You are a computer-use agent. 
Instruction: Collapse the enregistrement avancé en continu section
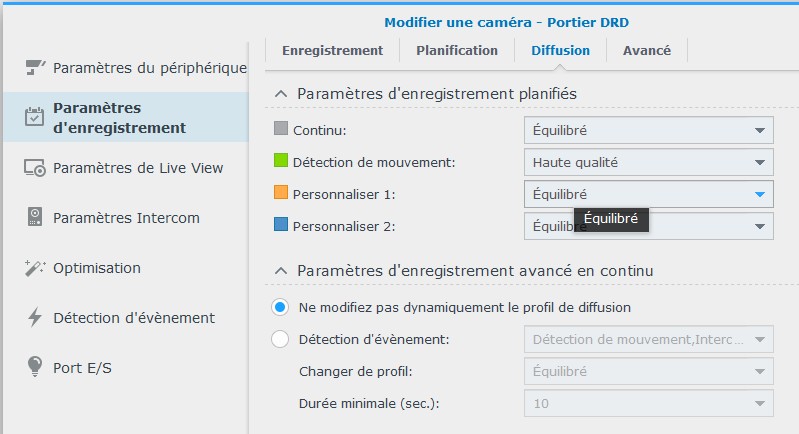(x=280, y=271)
